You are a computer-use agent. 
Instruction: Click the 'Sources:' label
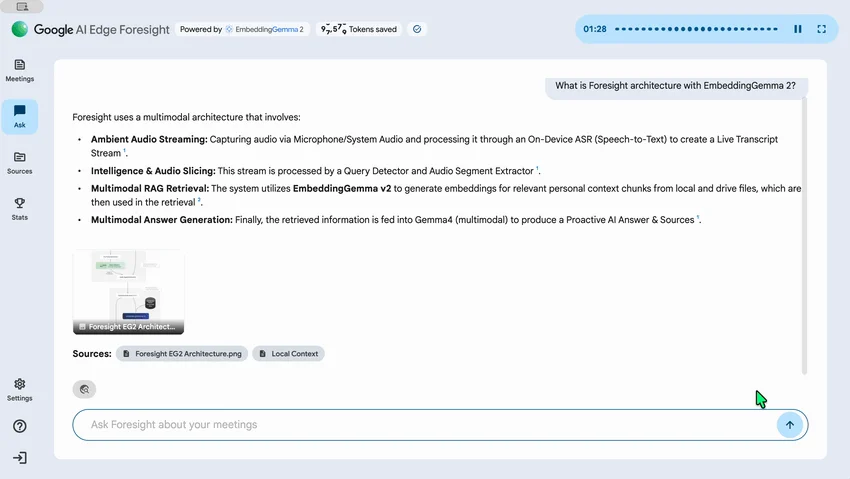point(92,354)
